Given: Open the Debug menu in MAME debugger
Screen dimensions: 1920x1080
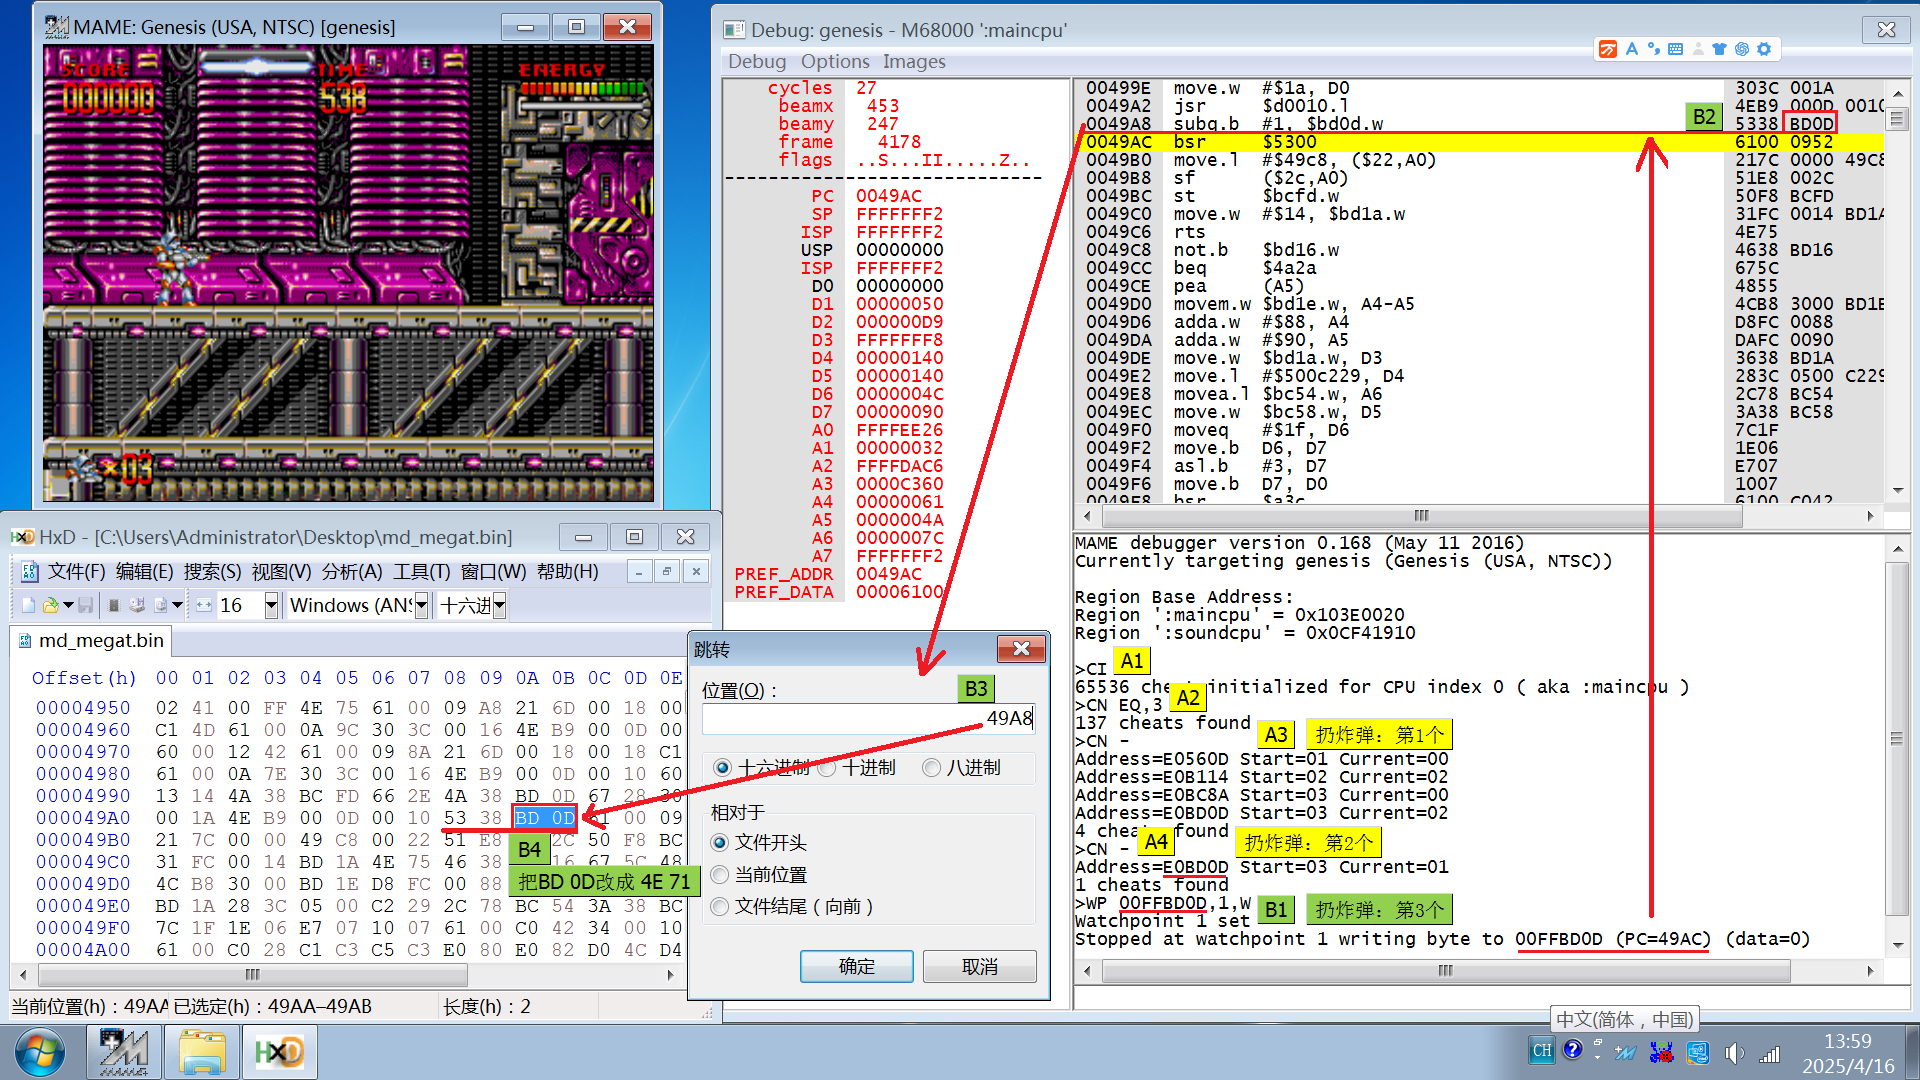Looking at the screenshot, I should pos(757,62).
